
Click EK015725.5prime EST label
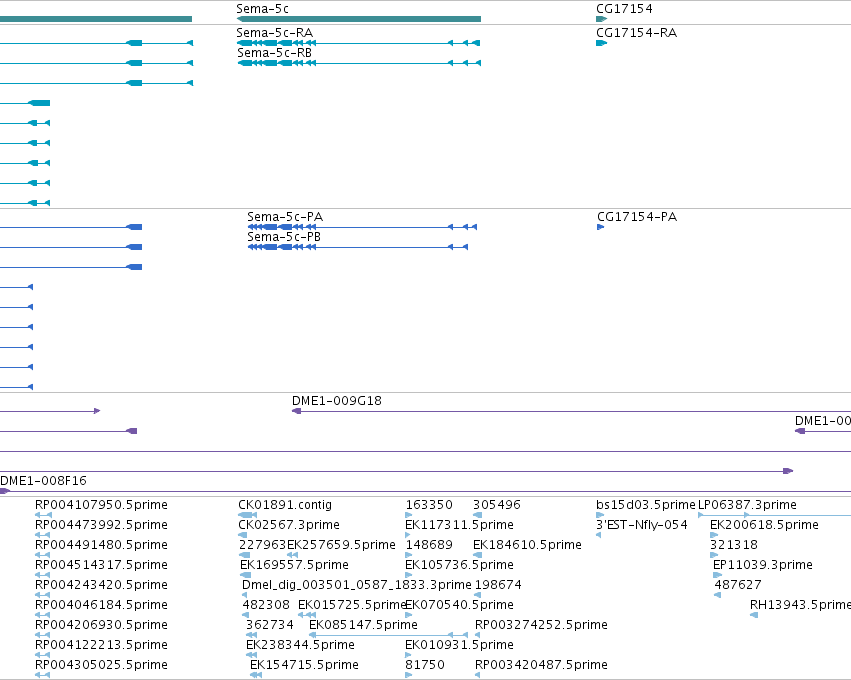pos(352,605)
